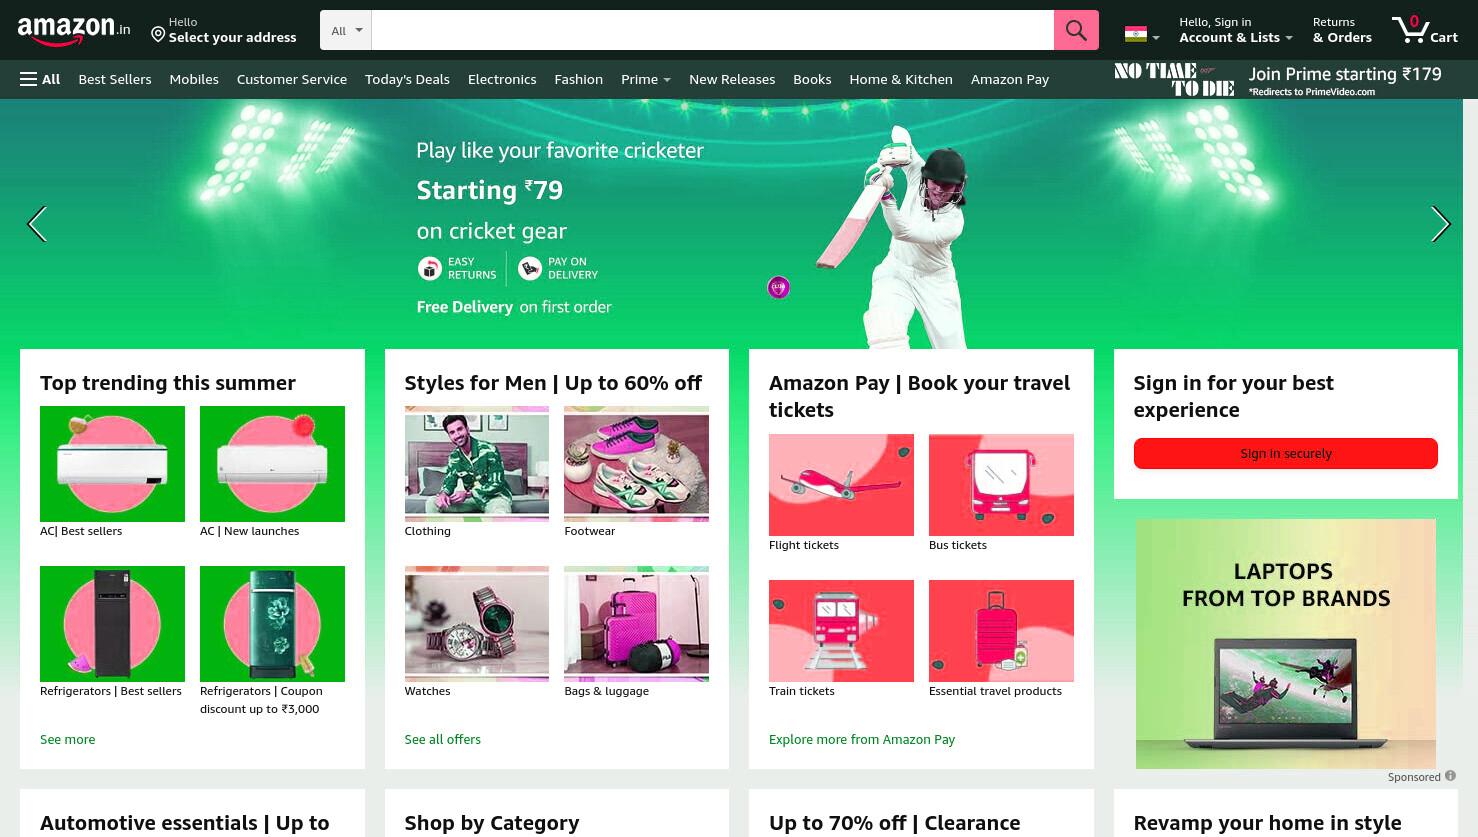1478x837 pixels.
Task: Open Footwear thumbnail
Action: tap(636, 464)
